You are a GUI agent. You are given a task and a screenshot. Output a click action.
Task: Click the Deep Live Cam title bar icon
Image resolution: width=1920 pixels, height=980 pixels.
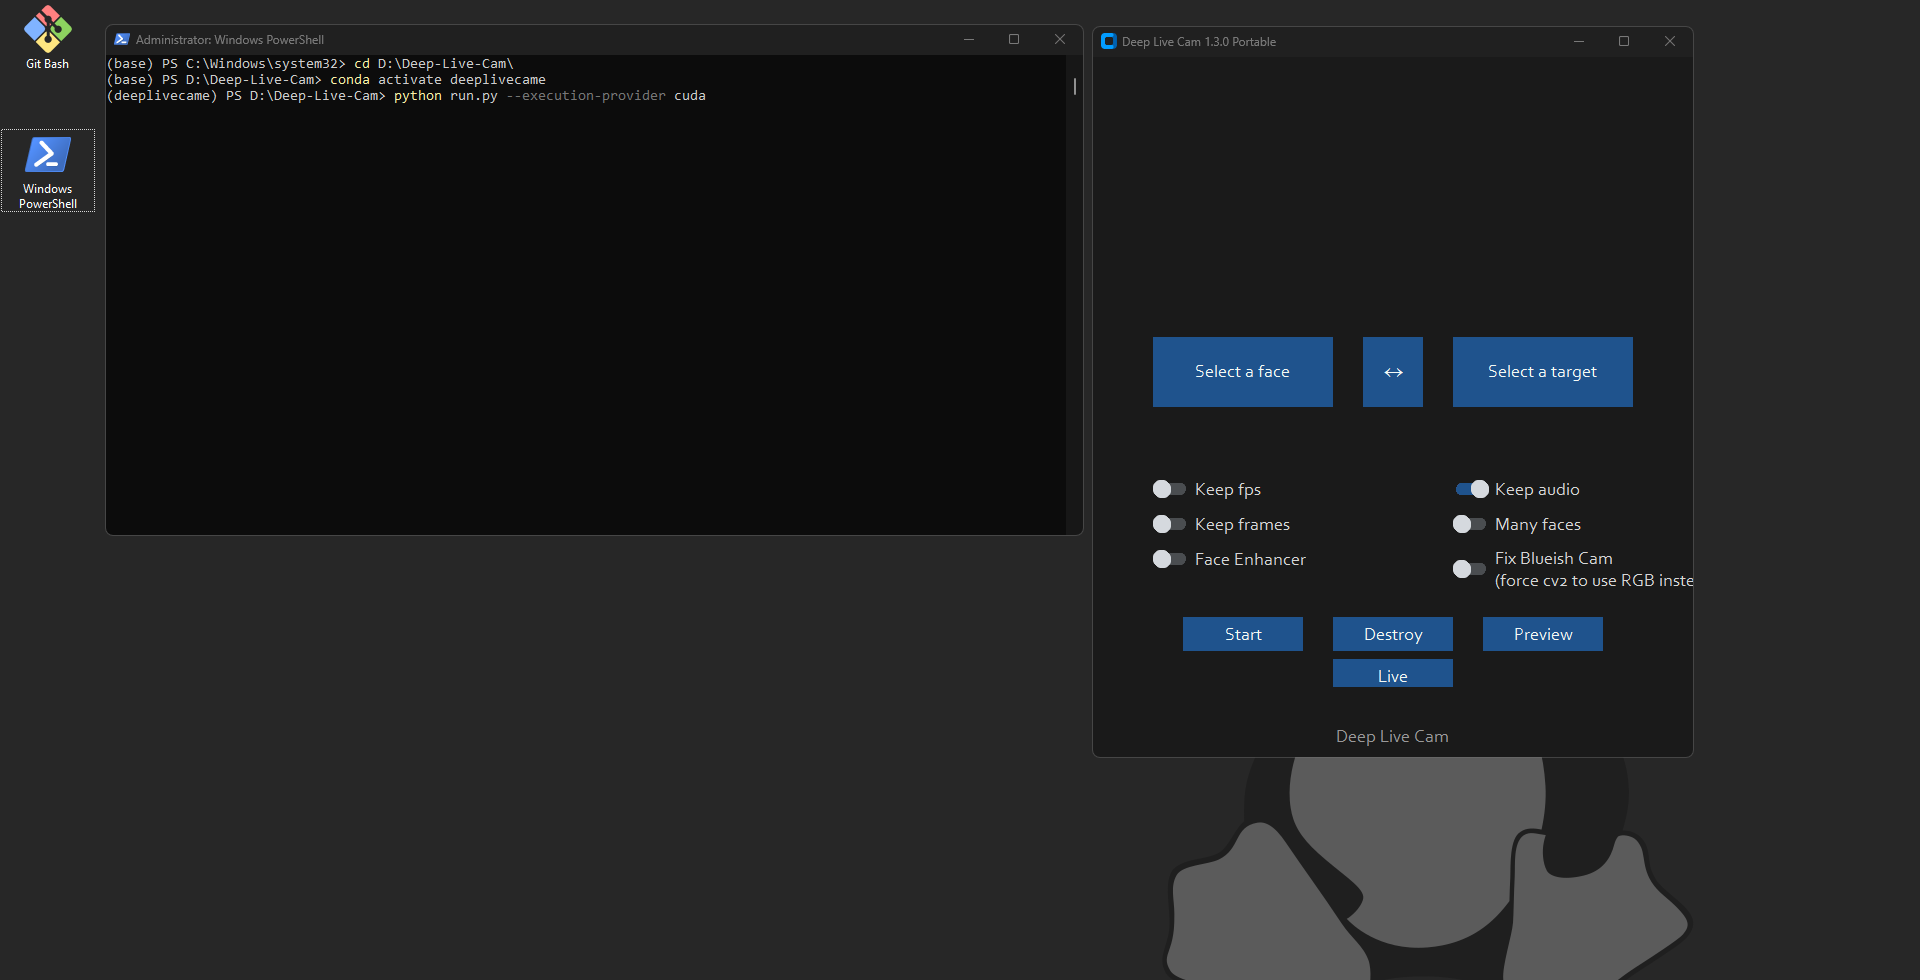[1108, 41]
